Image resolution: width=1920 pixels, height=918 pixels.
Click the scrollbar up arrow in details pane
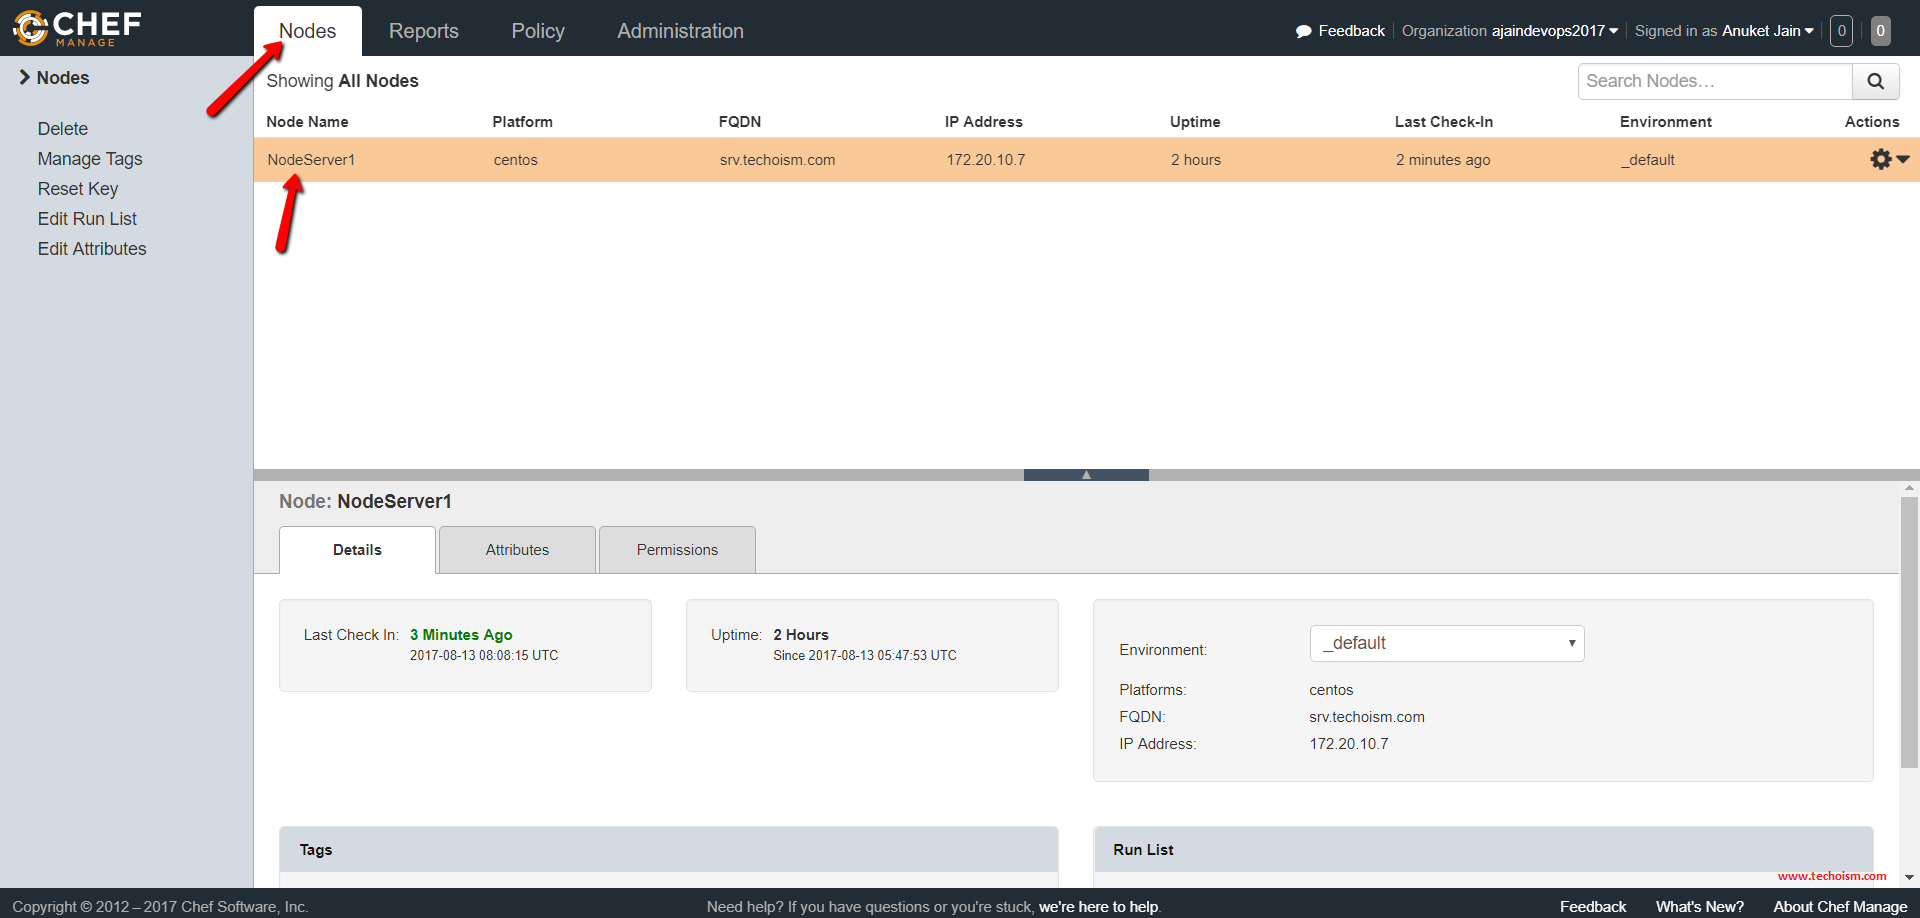1909,489
